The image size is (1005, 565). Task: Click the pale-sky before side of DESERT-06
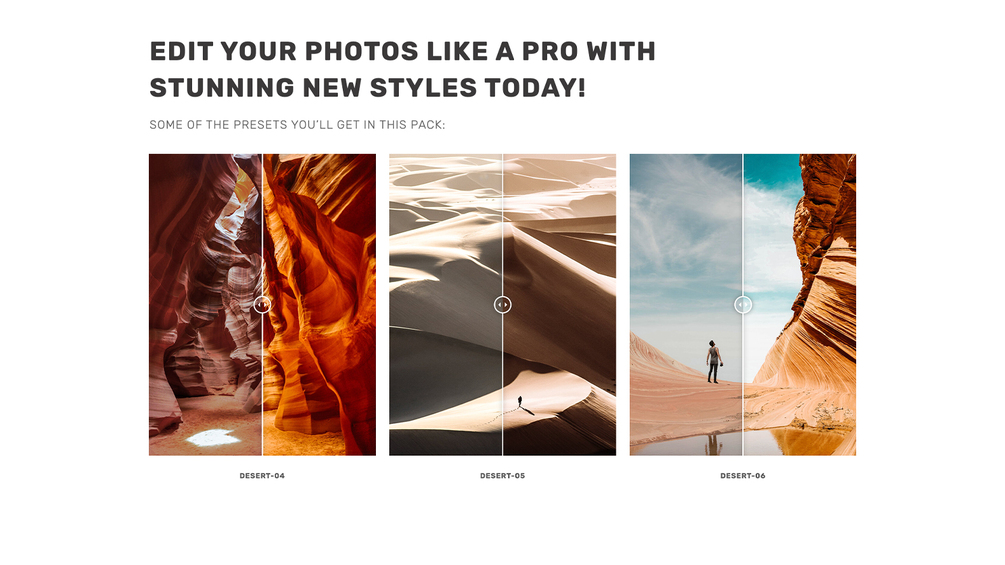pos(686,243)
